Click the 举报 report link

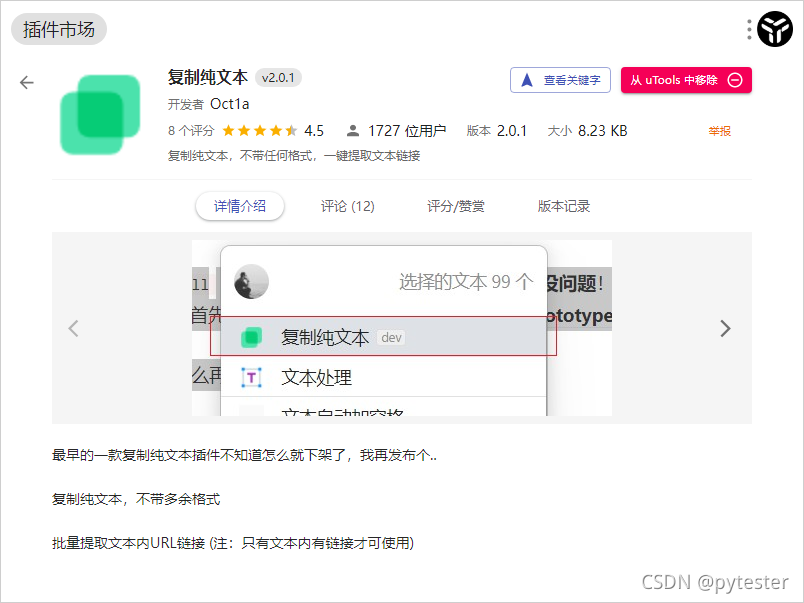(719, 131)
